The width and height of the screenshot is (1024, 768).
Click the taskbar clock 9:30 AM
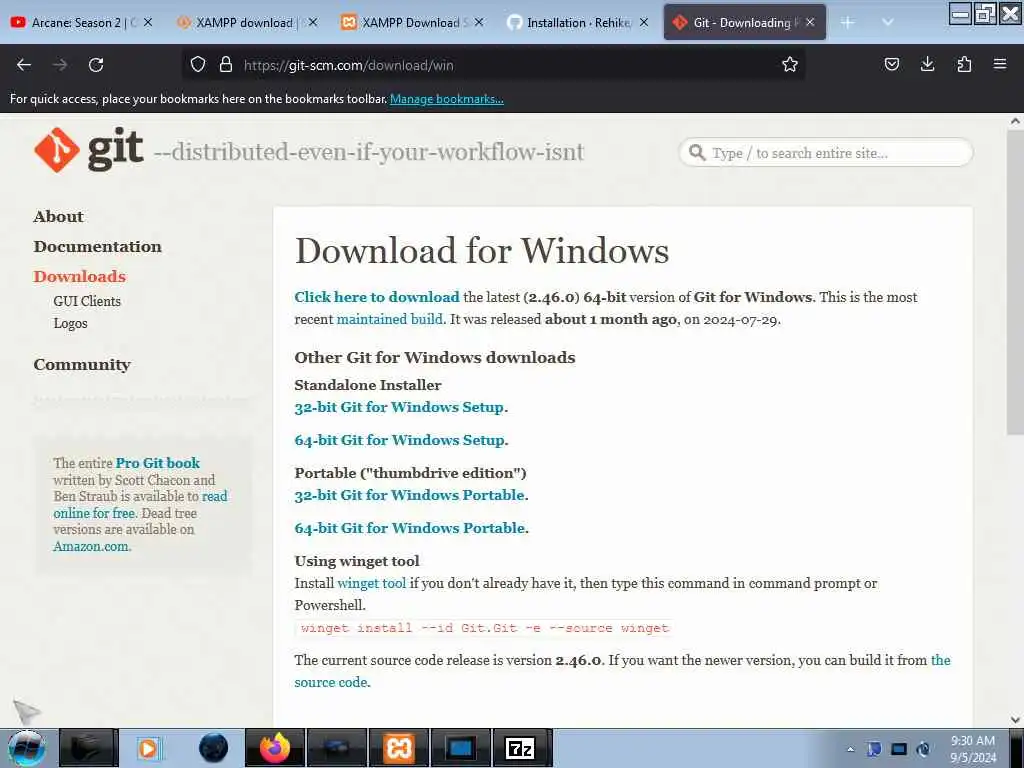pyautogui.click(x=972, y=741)
